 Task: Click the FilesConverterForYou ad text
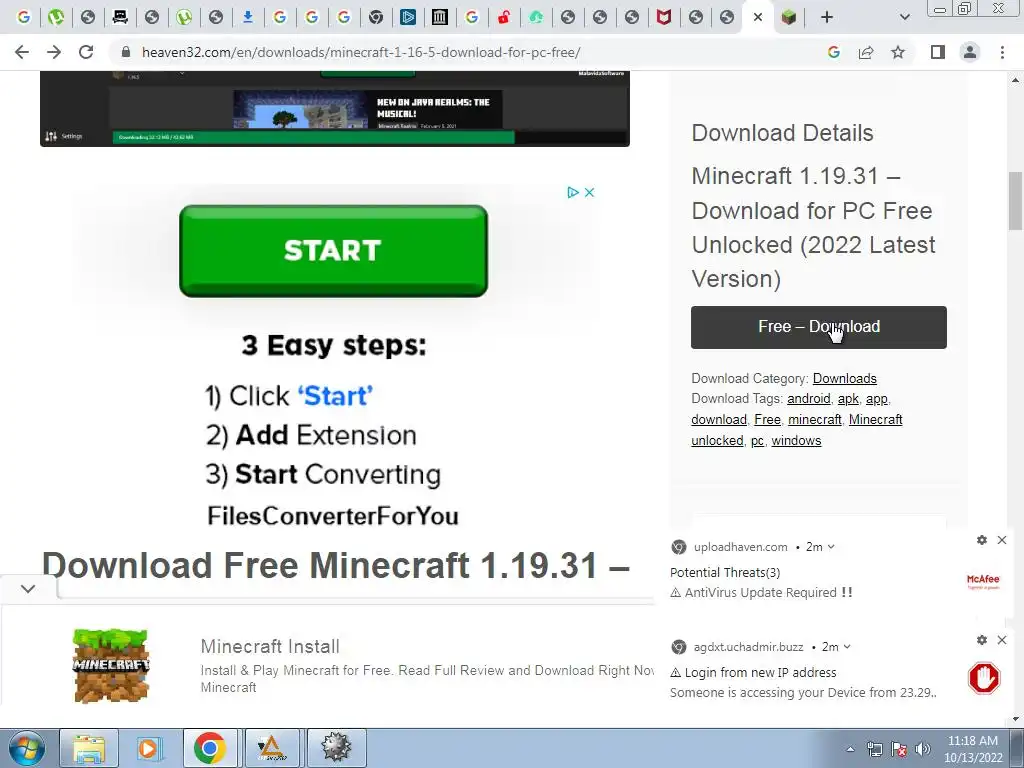pyautogui.click(x=332, y=516)
